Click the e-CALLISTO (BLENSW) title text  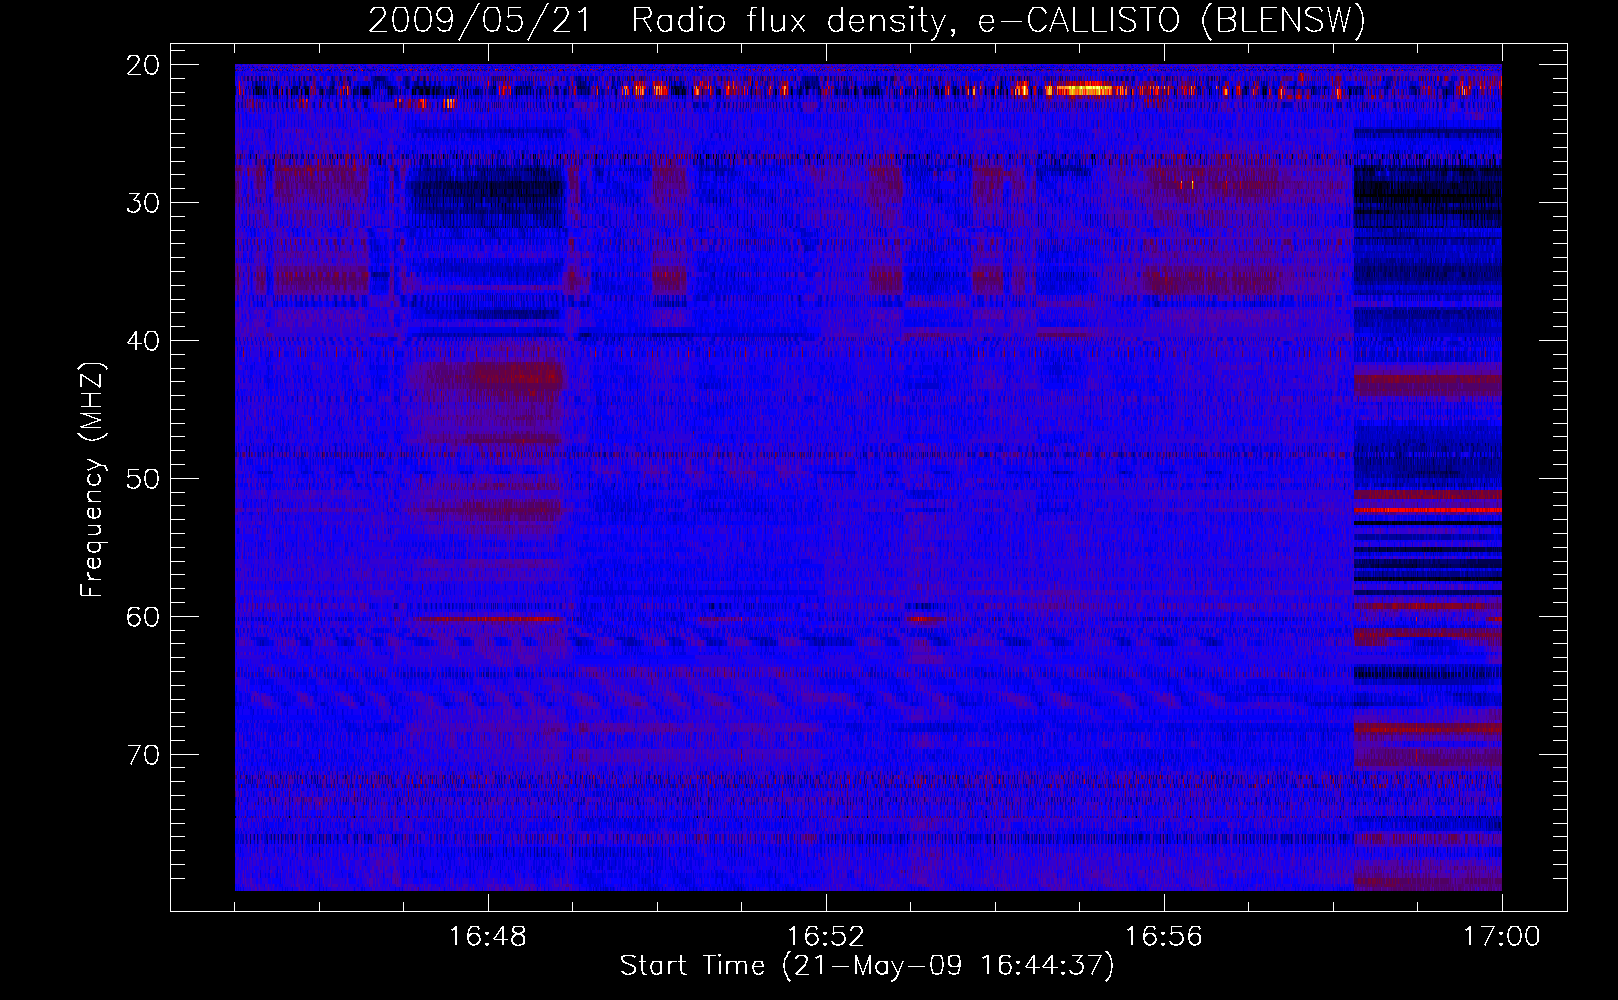pyautogui.click(x=1171, y=21)
